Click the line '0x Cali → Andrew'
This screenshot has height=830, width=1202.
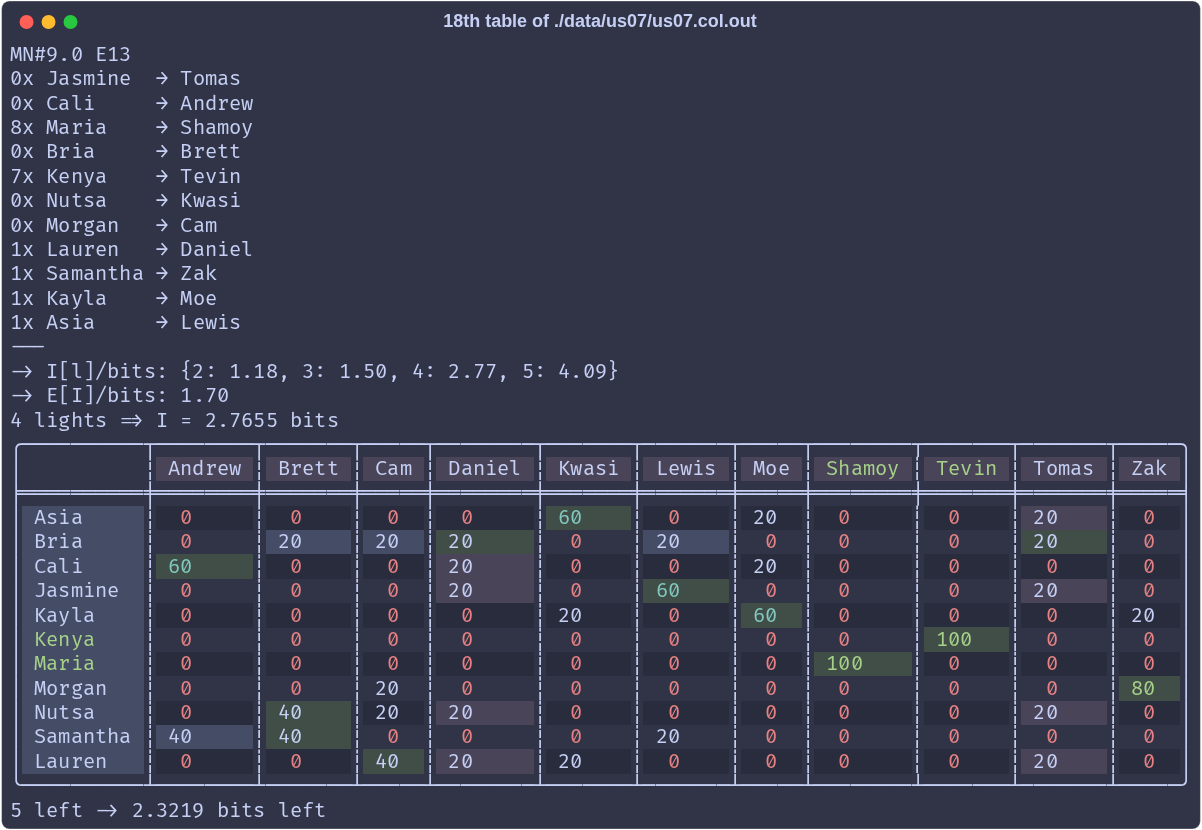(132, 103)
